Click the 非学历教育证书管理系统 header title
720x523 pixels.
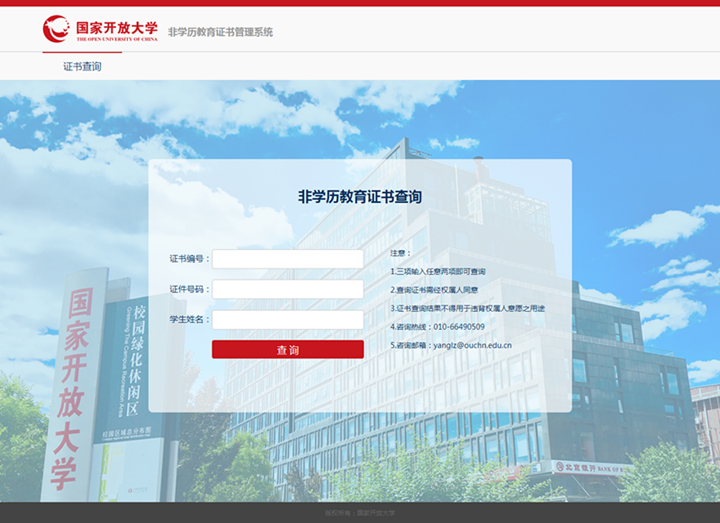pyautogui.click(x=220, y=32)
